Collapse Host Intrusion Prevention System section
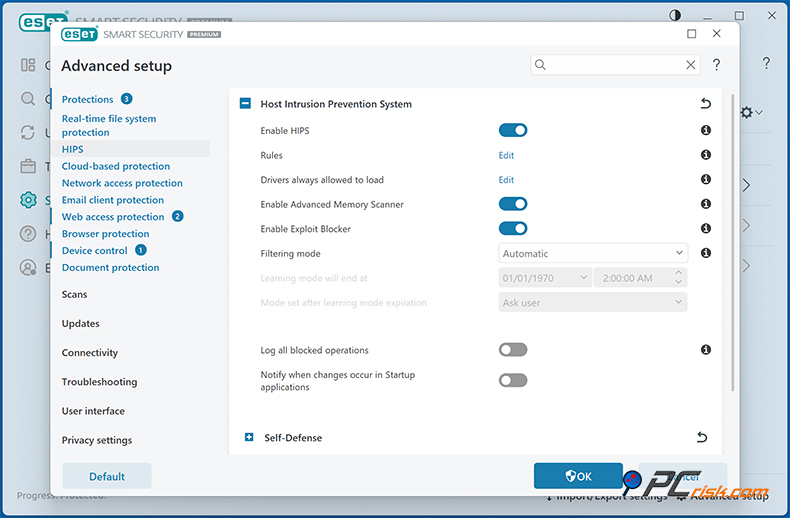The width and height of the screenshot is (790, 518). coord(245,104)
